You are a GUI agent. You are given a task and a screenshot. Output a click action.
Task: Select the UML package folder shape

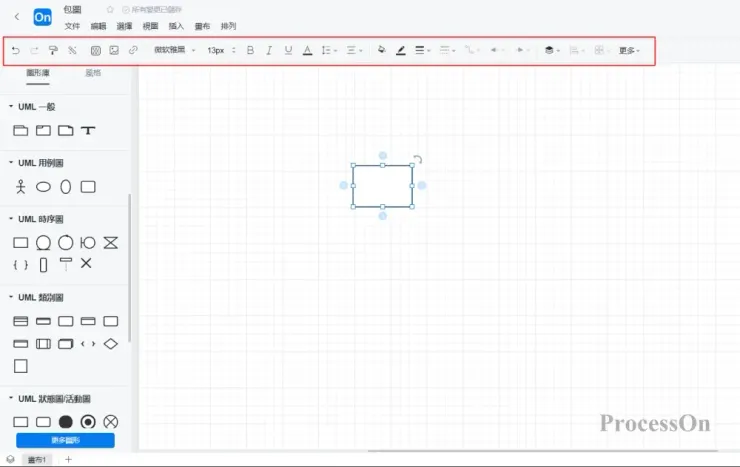[20, 131]
